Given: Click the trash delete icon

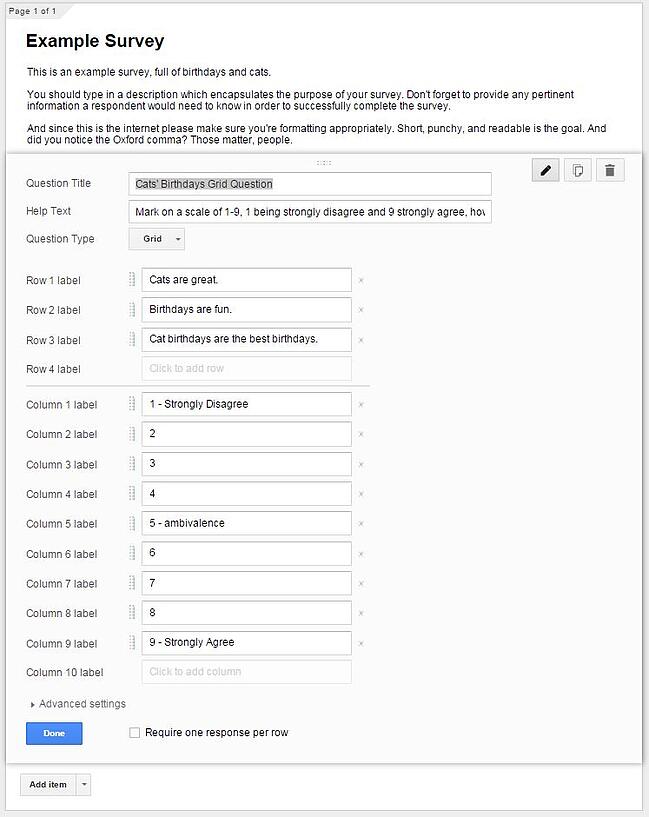Looking at the screenshot, I should coord(610,170).
